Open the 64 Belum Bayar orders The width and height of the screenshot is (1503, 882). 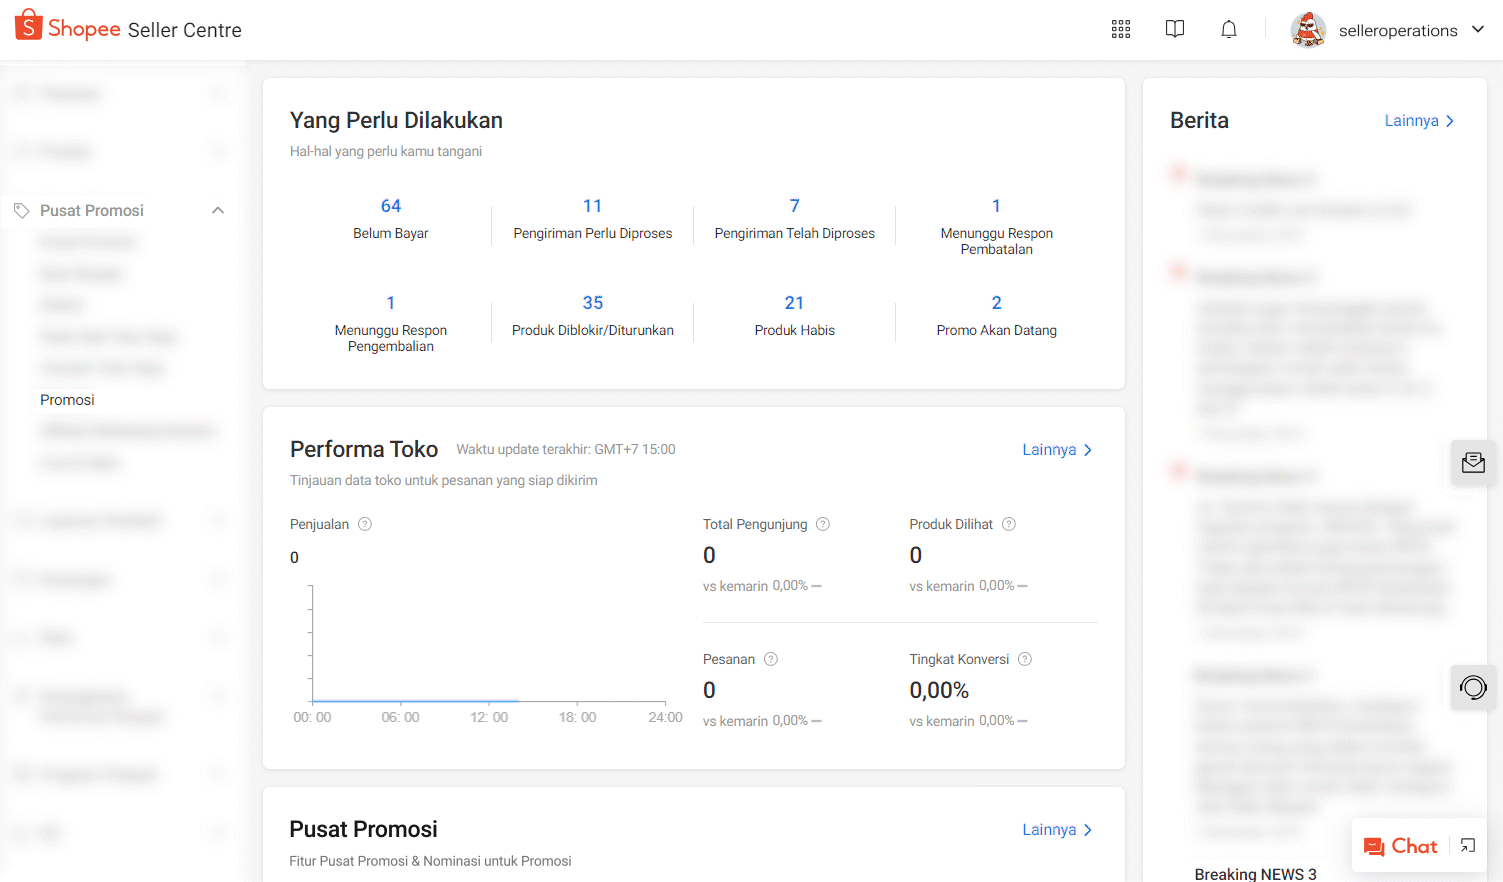pyautogui.click(x=390, y=217)
